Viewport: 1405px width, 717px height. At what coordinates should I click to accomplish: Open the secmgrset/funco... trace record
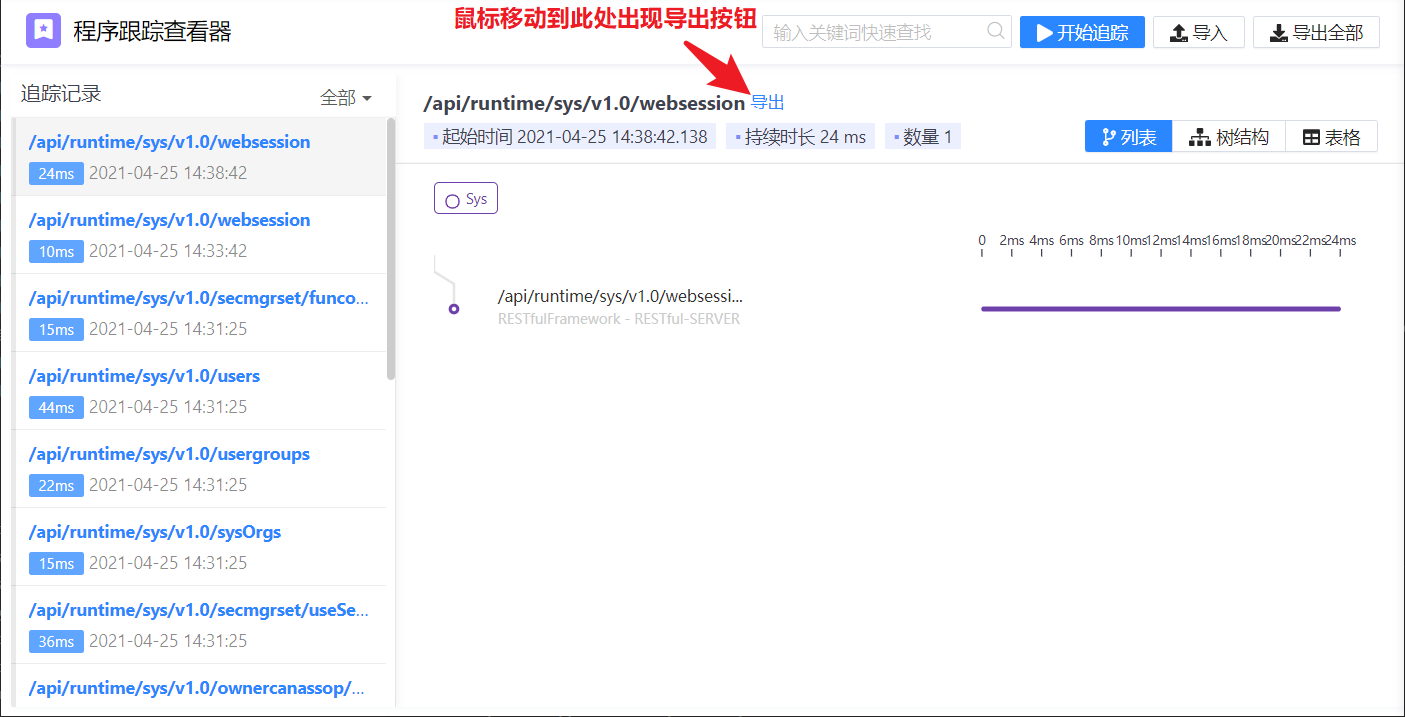click(199, 313)
